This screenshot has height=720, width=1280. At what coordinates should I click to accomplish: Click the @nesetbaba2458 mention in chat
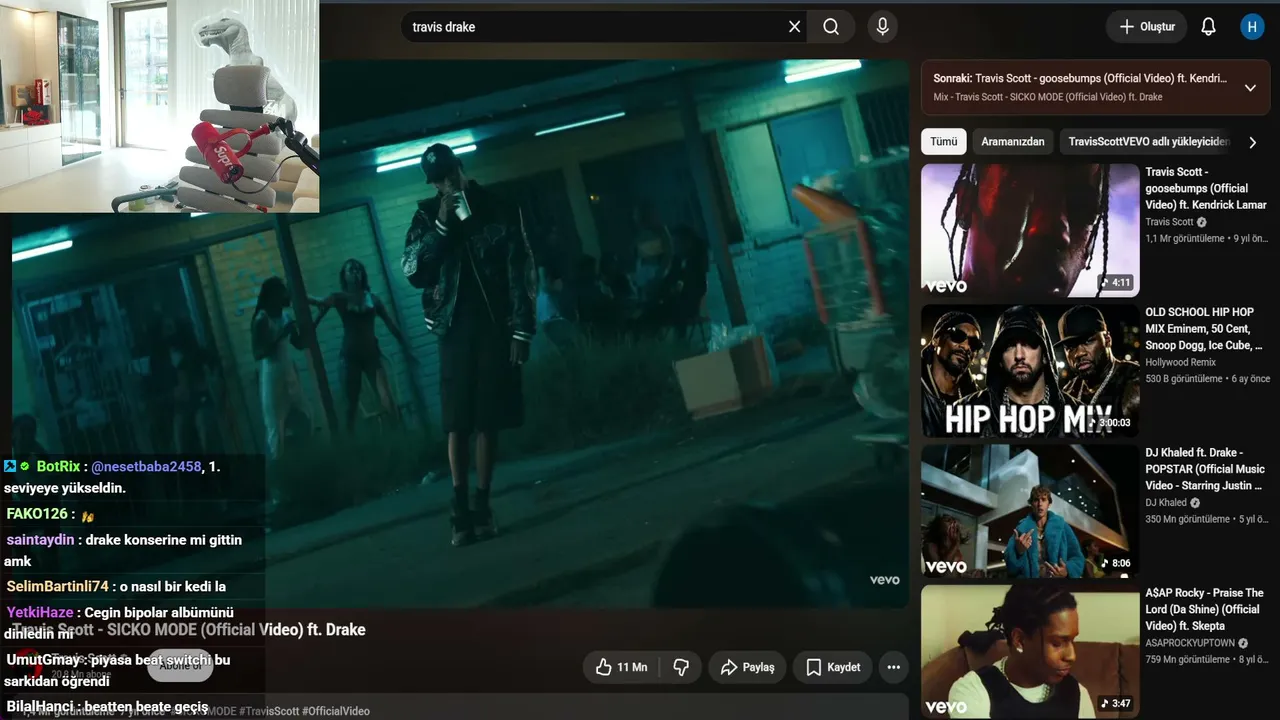[x=146, y=466]
